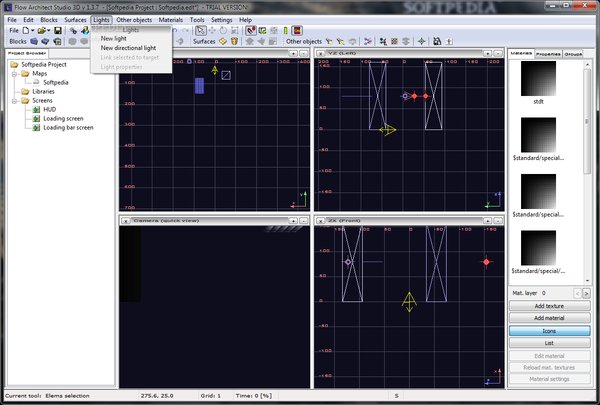This screenshot has width=600, height=405.
Task: Click the first Surfaces toolbar icon
Action: point(222,42)
